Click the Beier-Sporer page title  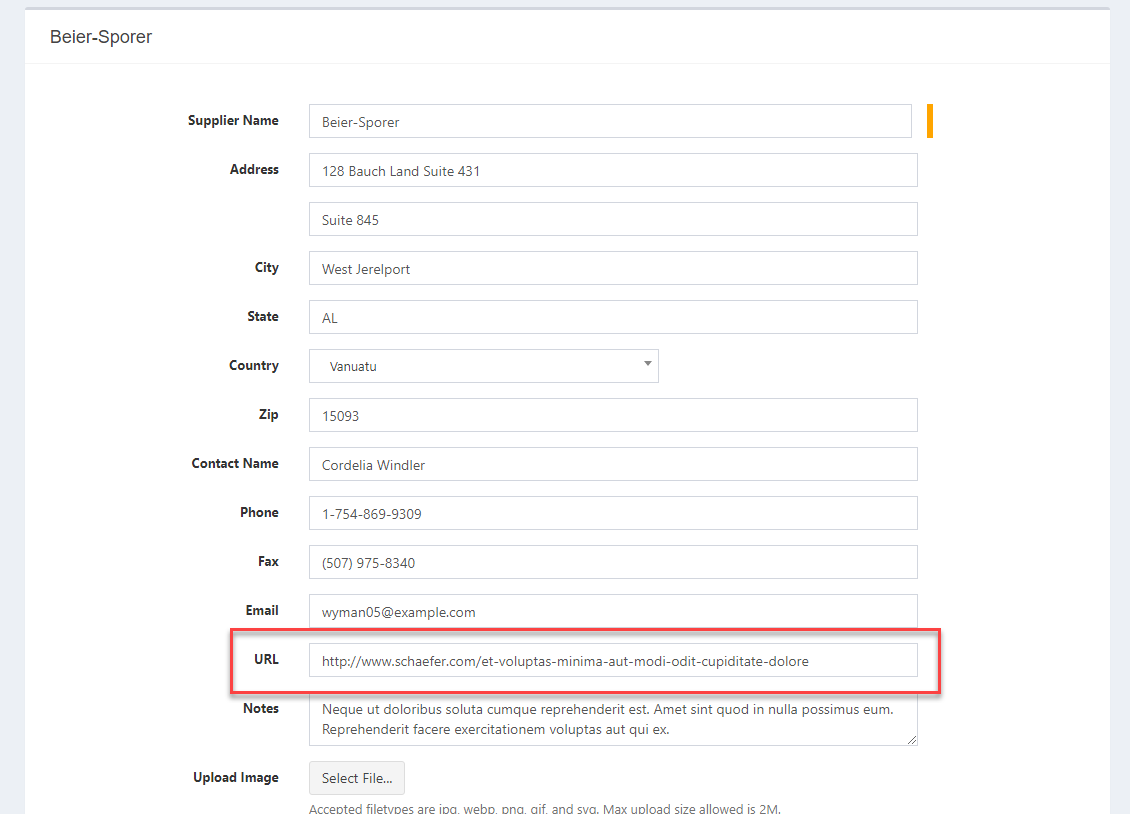(x=100, y=36)
